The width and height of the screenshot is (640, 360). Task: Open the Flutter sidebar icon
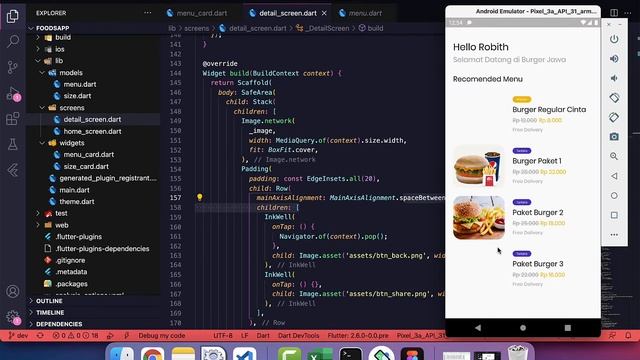(x=13, y=170)
